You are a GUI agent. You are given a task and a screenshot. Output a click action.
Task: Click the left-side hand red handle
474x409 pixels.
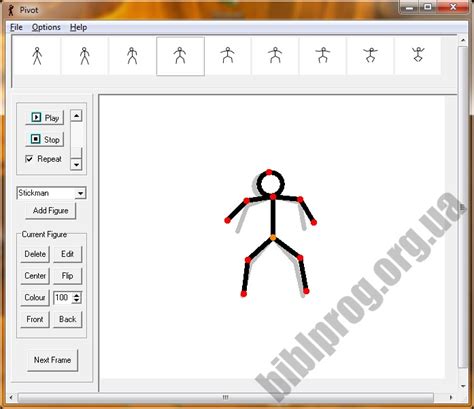tap(227, 220)
